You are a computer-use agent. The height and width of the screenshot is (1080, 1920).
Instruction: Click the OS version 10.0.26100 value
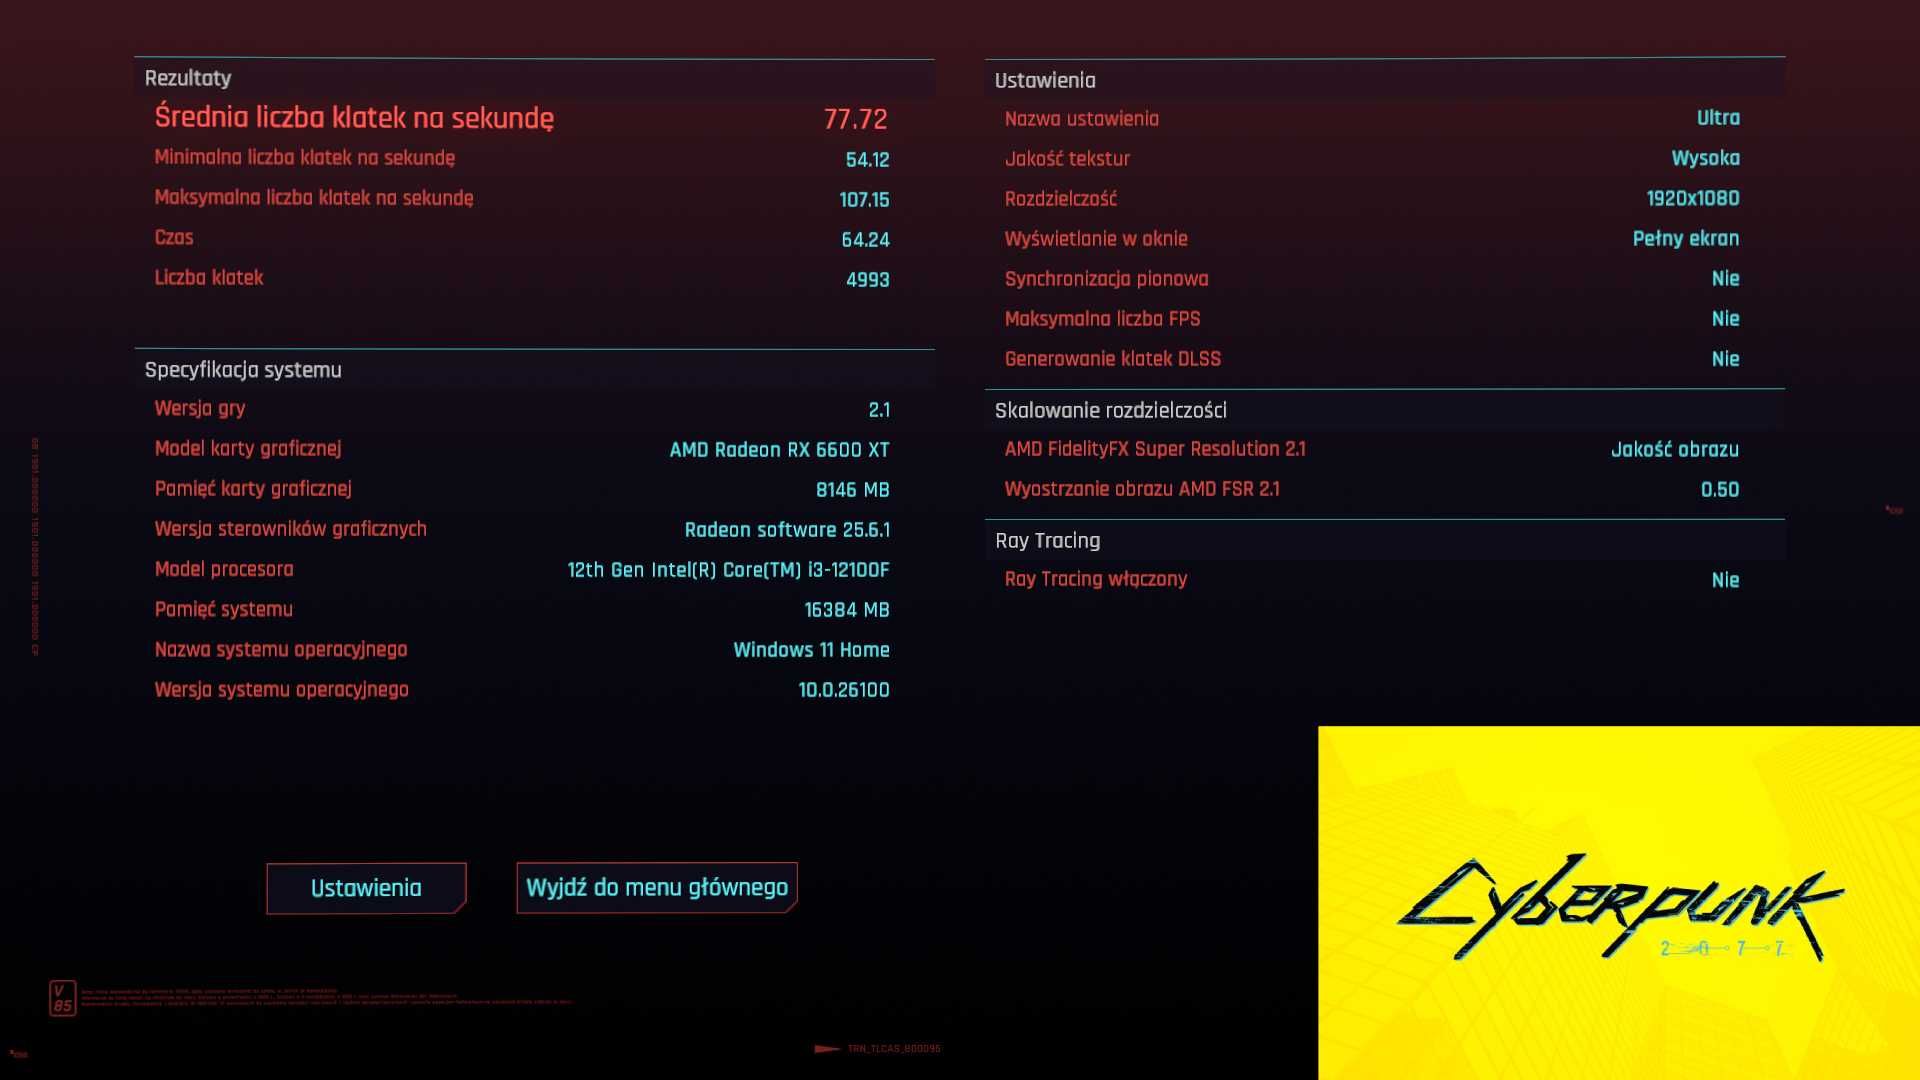click(x=843, y=690)
